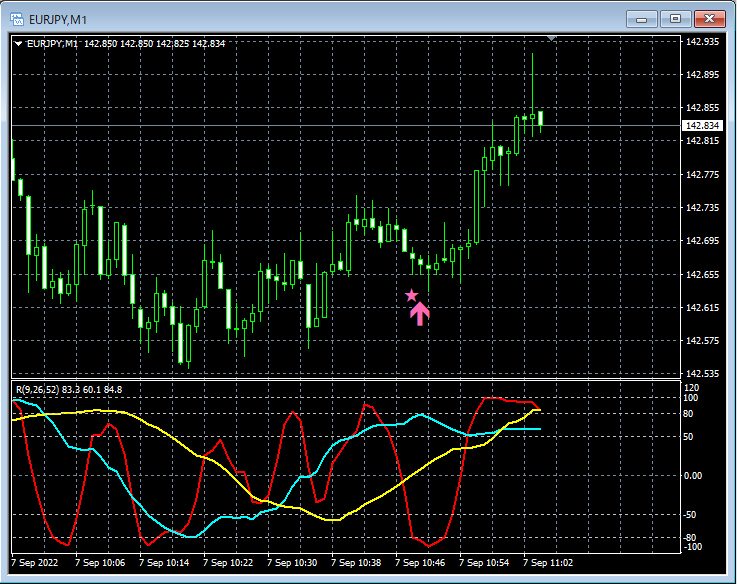738x584 pixels.
Task: Click the 142.735 price scale label
Action: [x=702, y=208]
